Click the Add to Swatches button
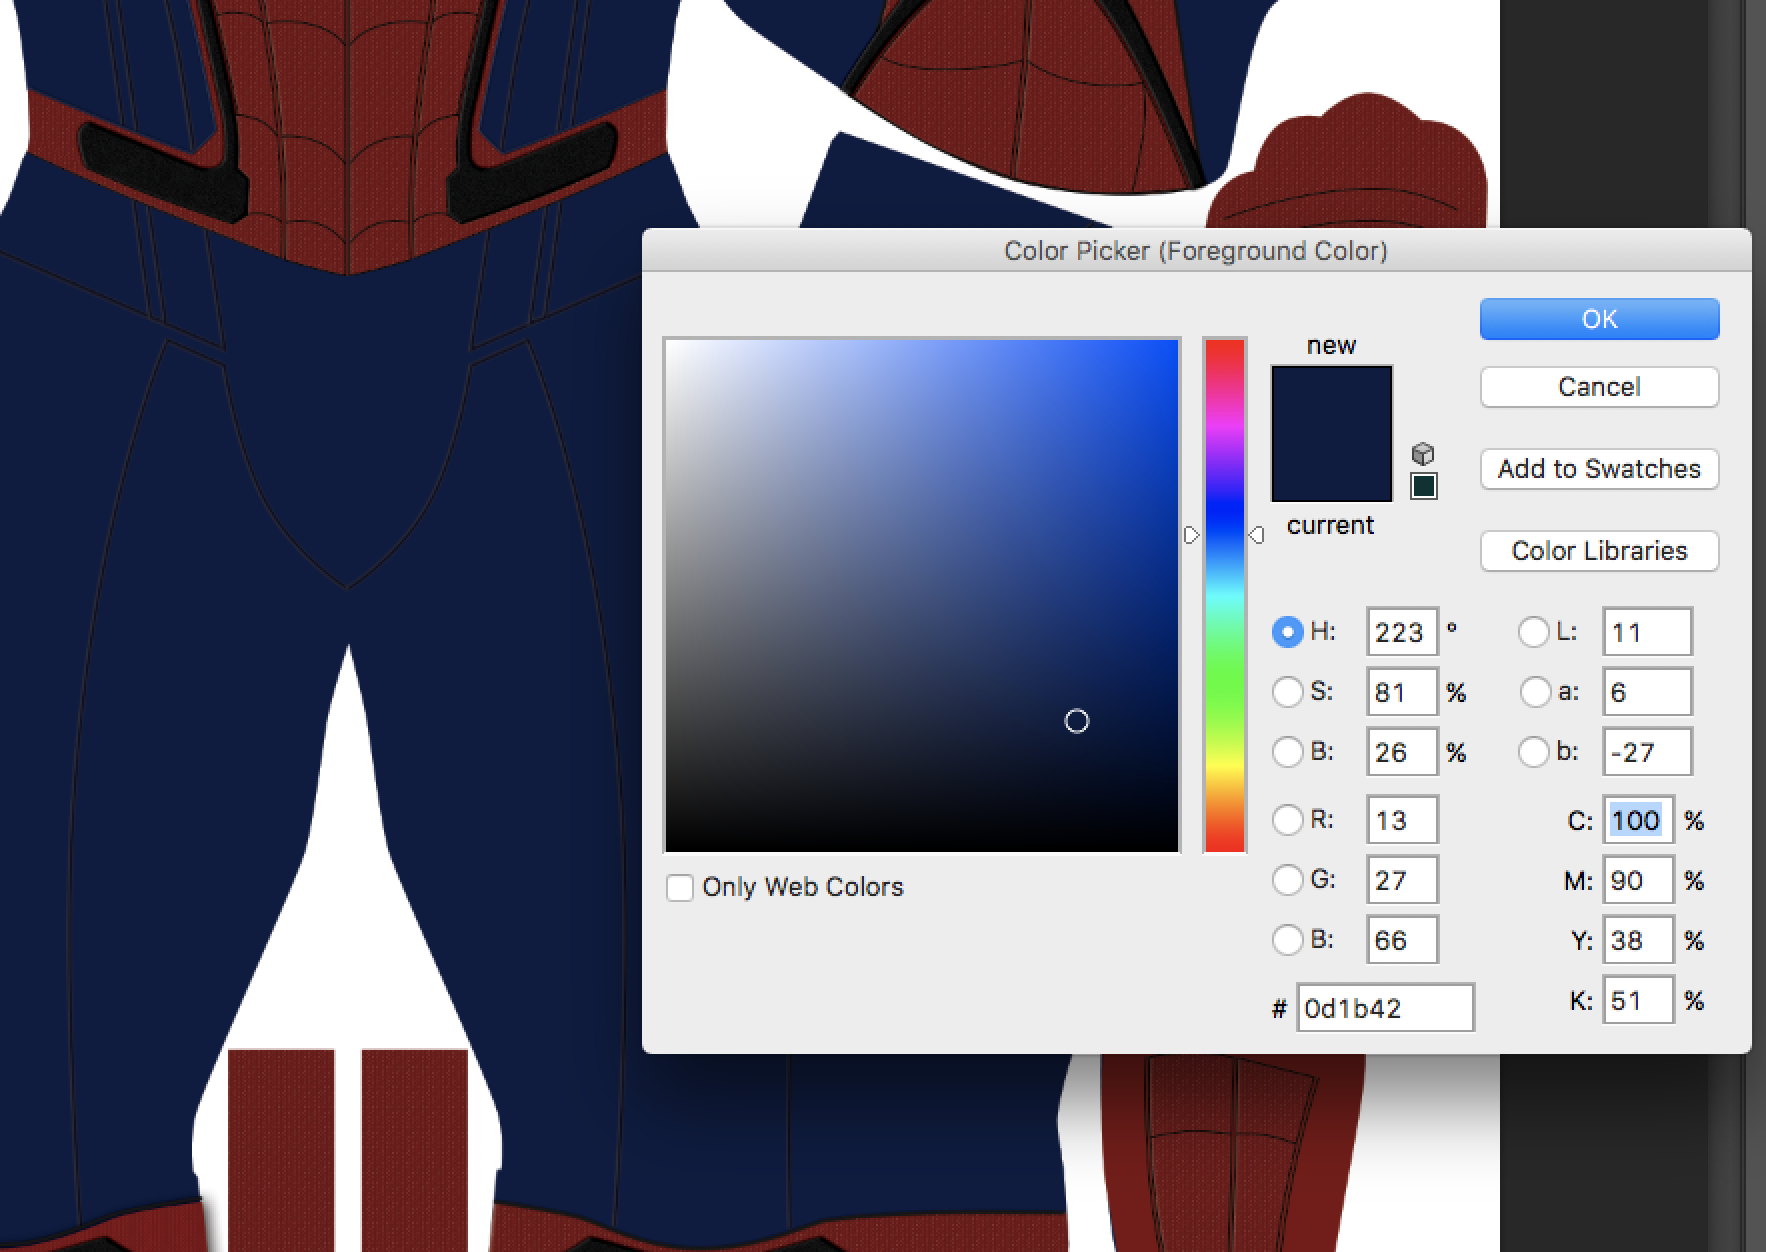The height and width of the screenshot is (1252, 1766). coord(1599,469)
